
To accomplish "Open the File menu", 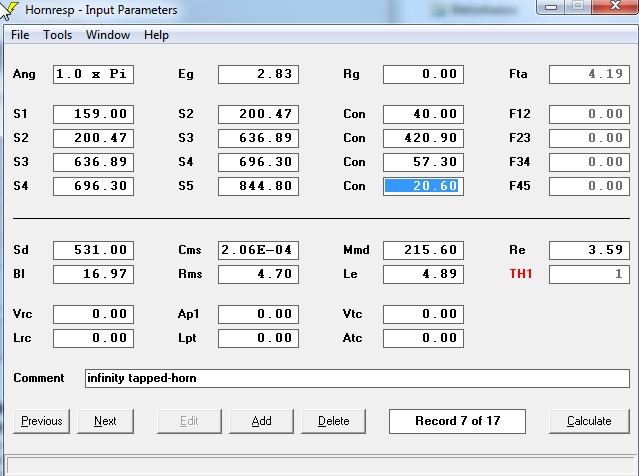I will click(20, 35).
